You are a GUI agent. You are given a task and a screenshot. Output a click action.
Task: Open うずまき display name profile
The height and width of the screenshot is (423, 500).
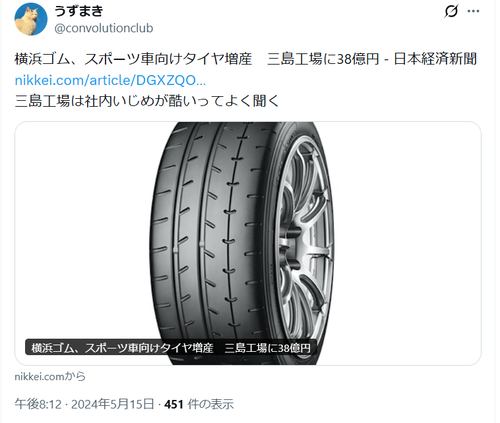(x=79, y=11)
